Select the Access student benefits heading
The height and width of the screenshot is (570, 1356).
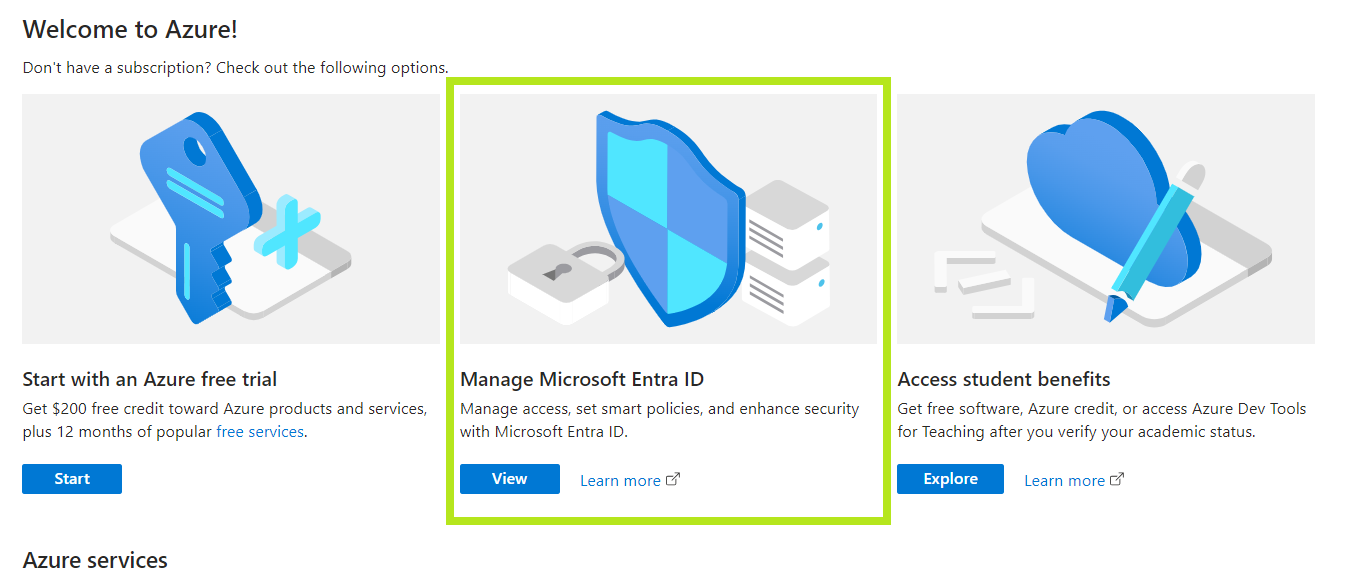1004,379
